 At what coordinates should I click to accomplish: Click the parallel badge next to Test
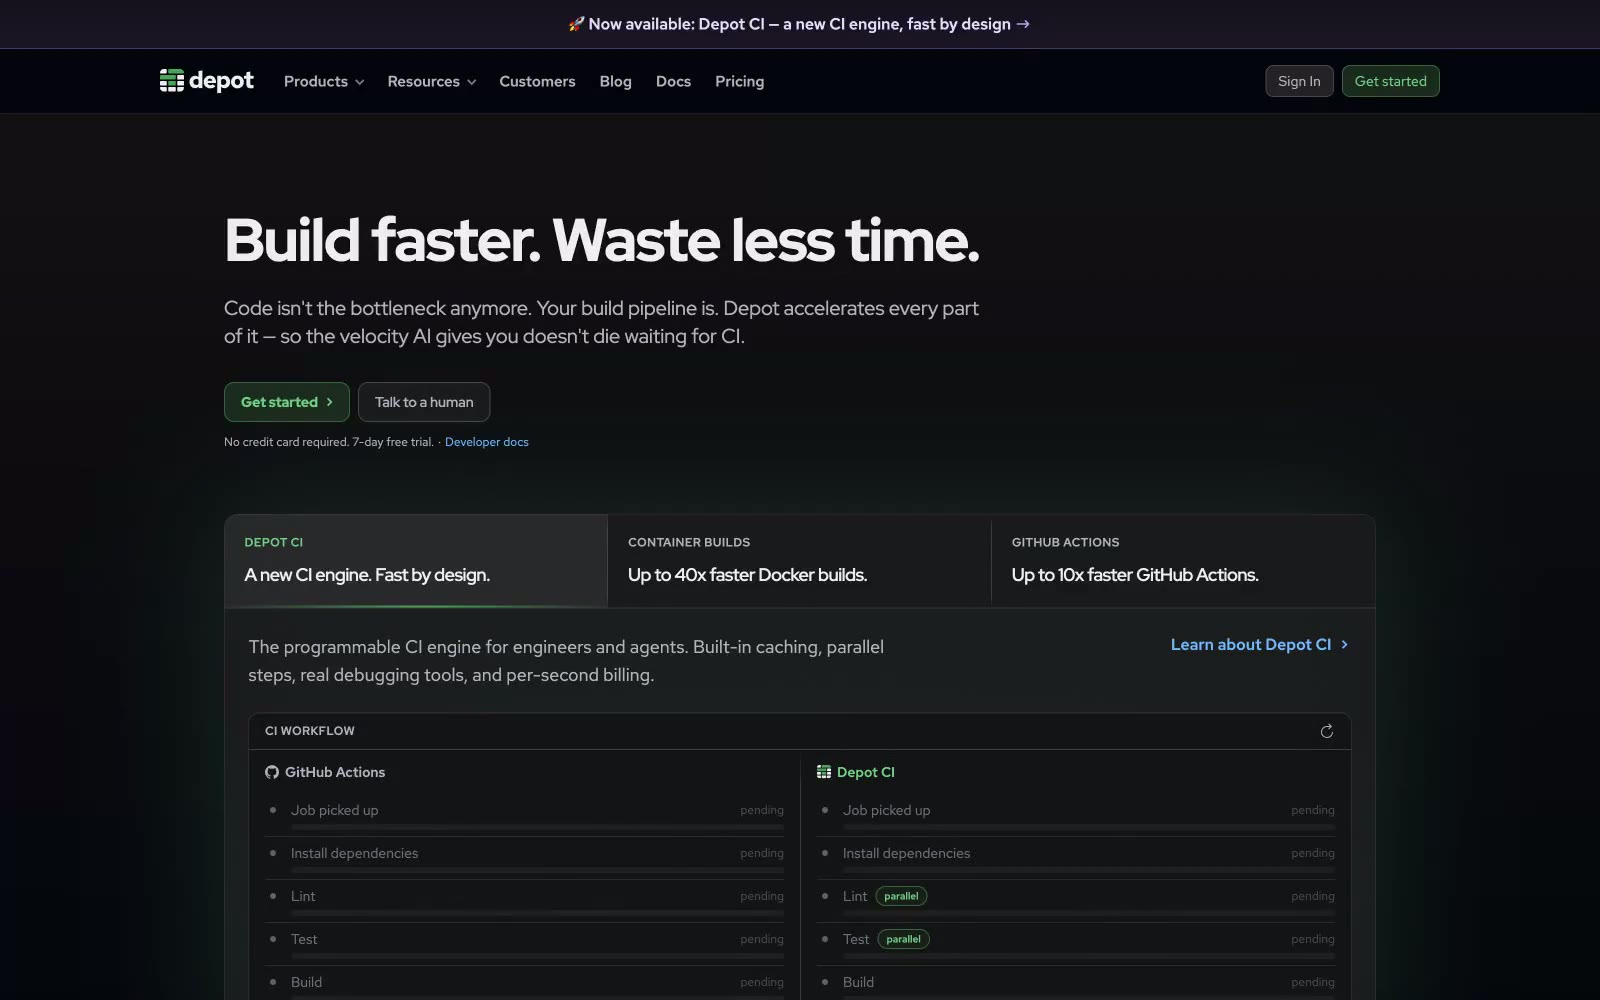(x=903, y=939)
